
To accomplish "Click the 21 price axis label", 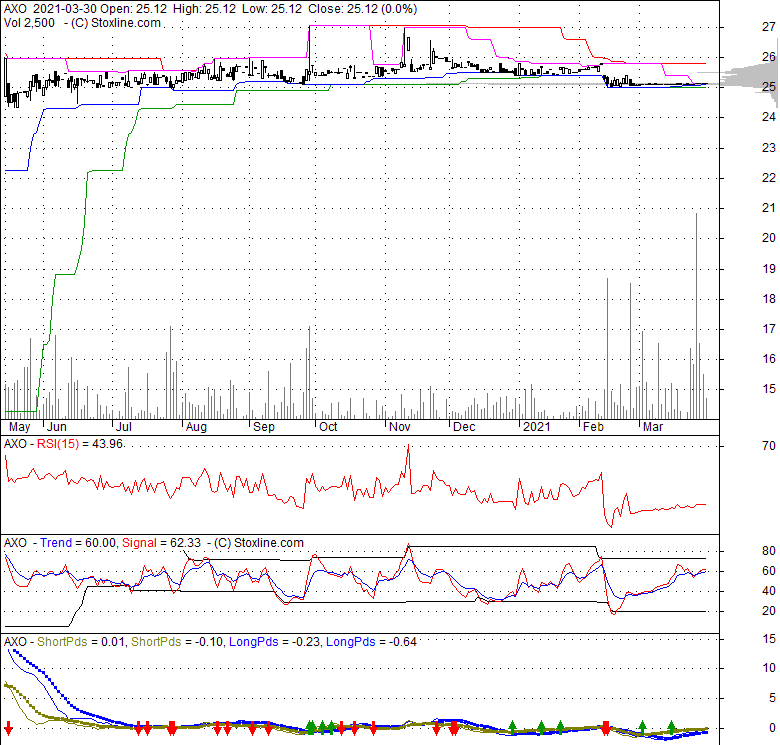I will point(769,208).
